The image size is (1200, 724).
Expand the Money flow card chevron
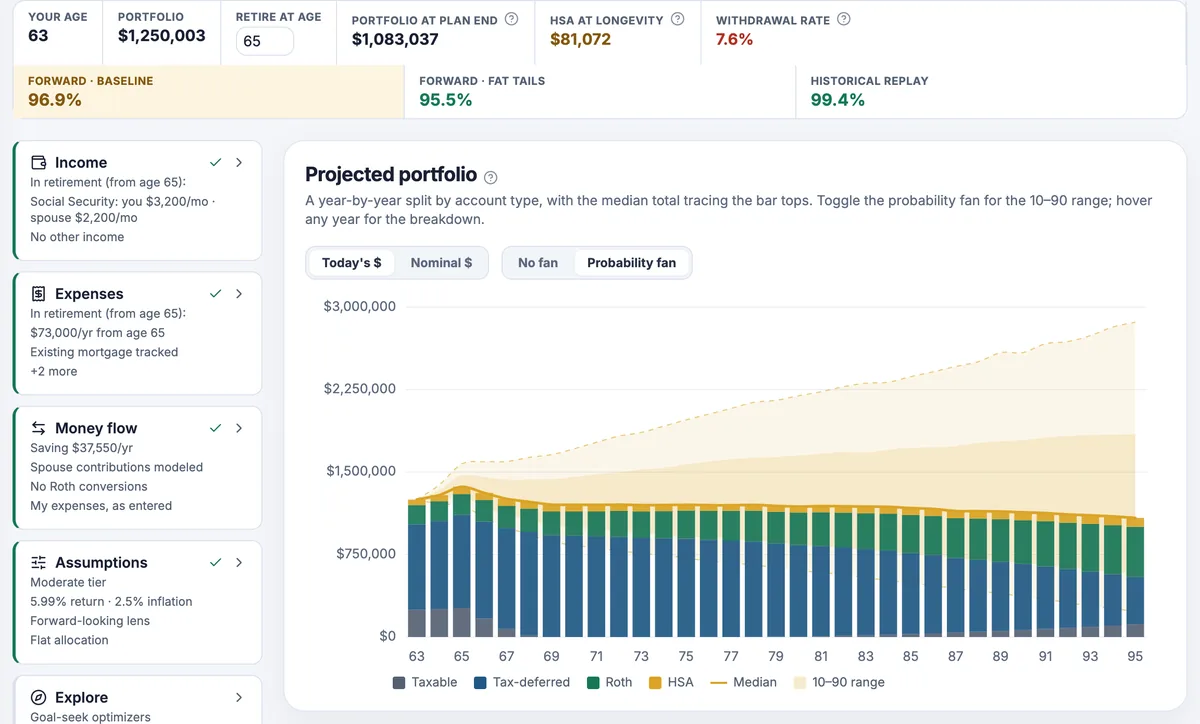[x=239, y=428]
